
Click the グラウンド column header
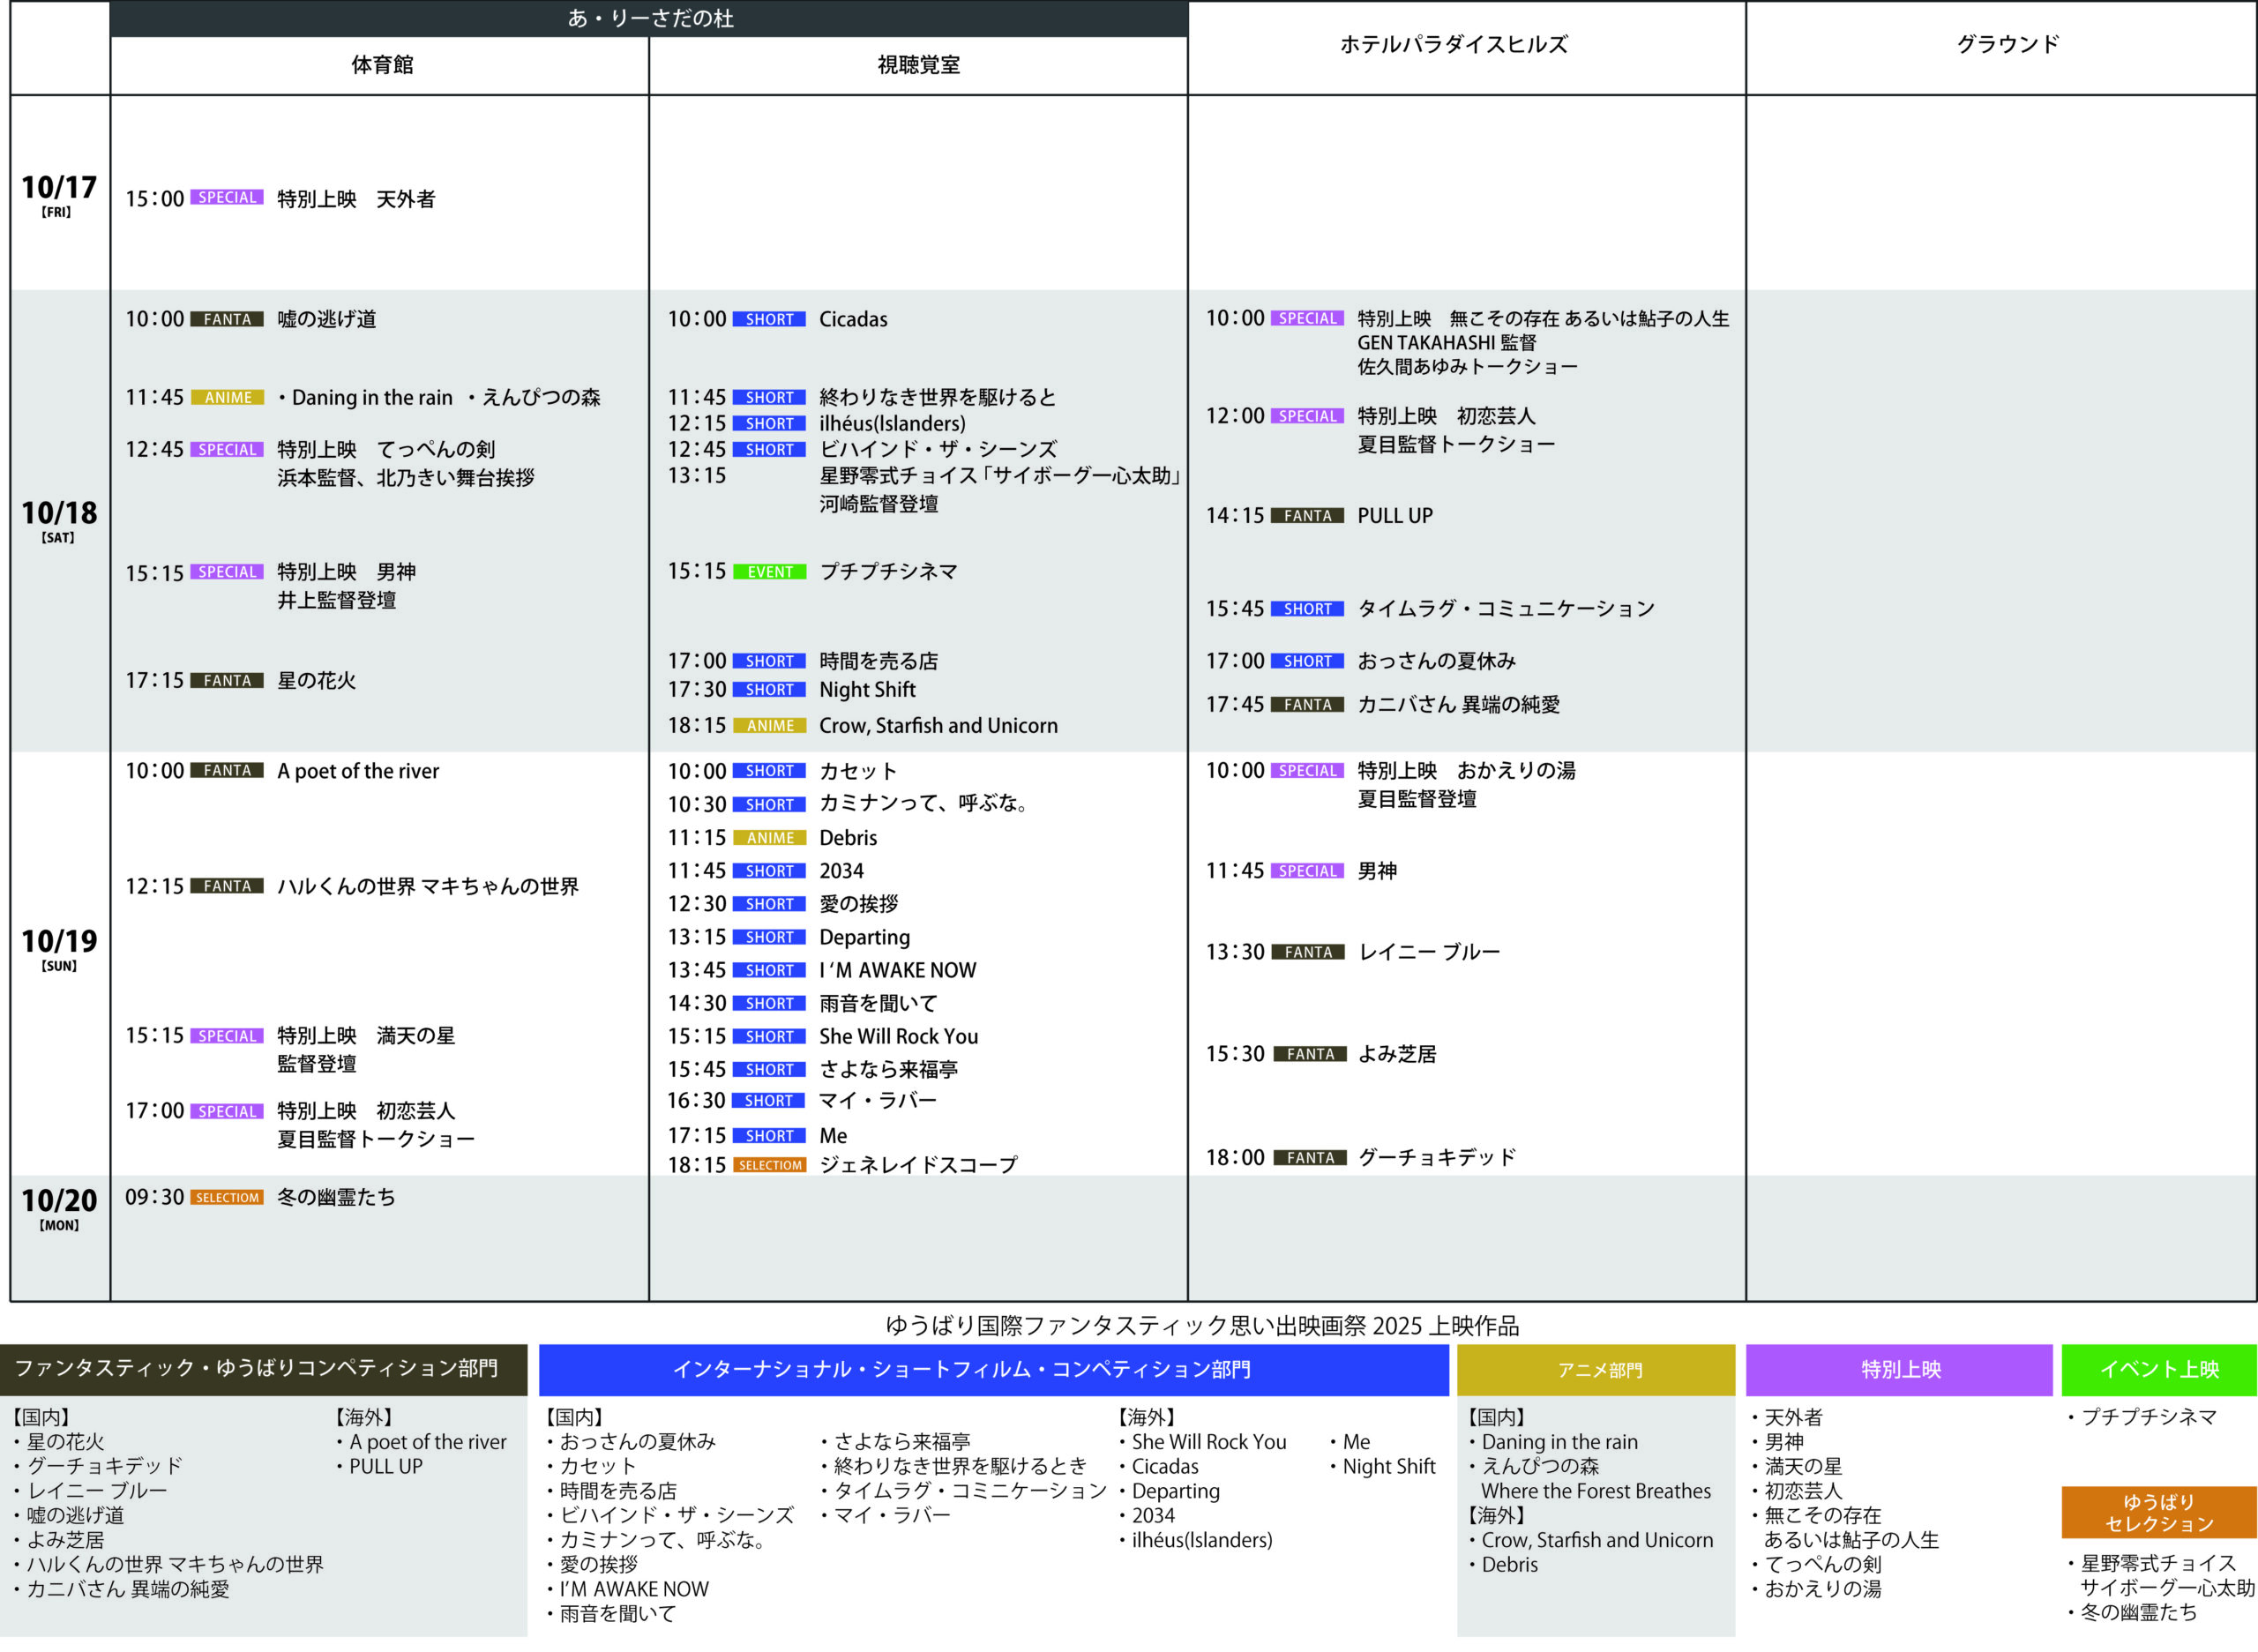2007,45
